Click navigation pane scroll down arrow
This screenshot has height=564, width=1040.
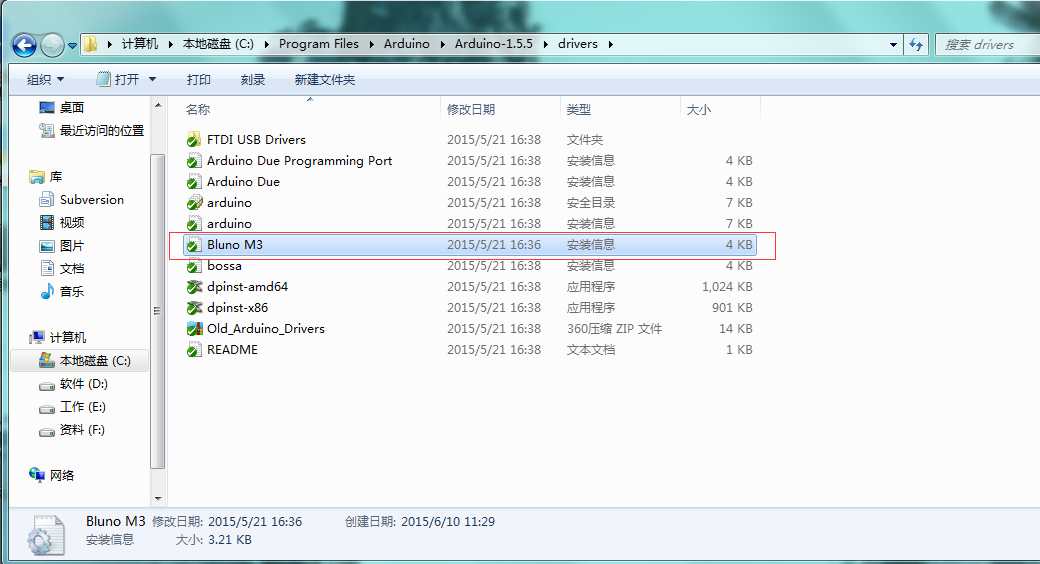[x=158, y=498]
